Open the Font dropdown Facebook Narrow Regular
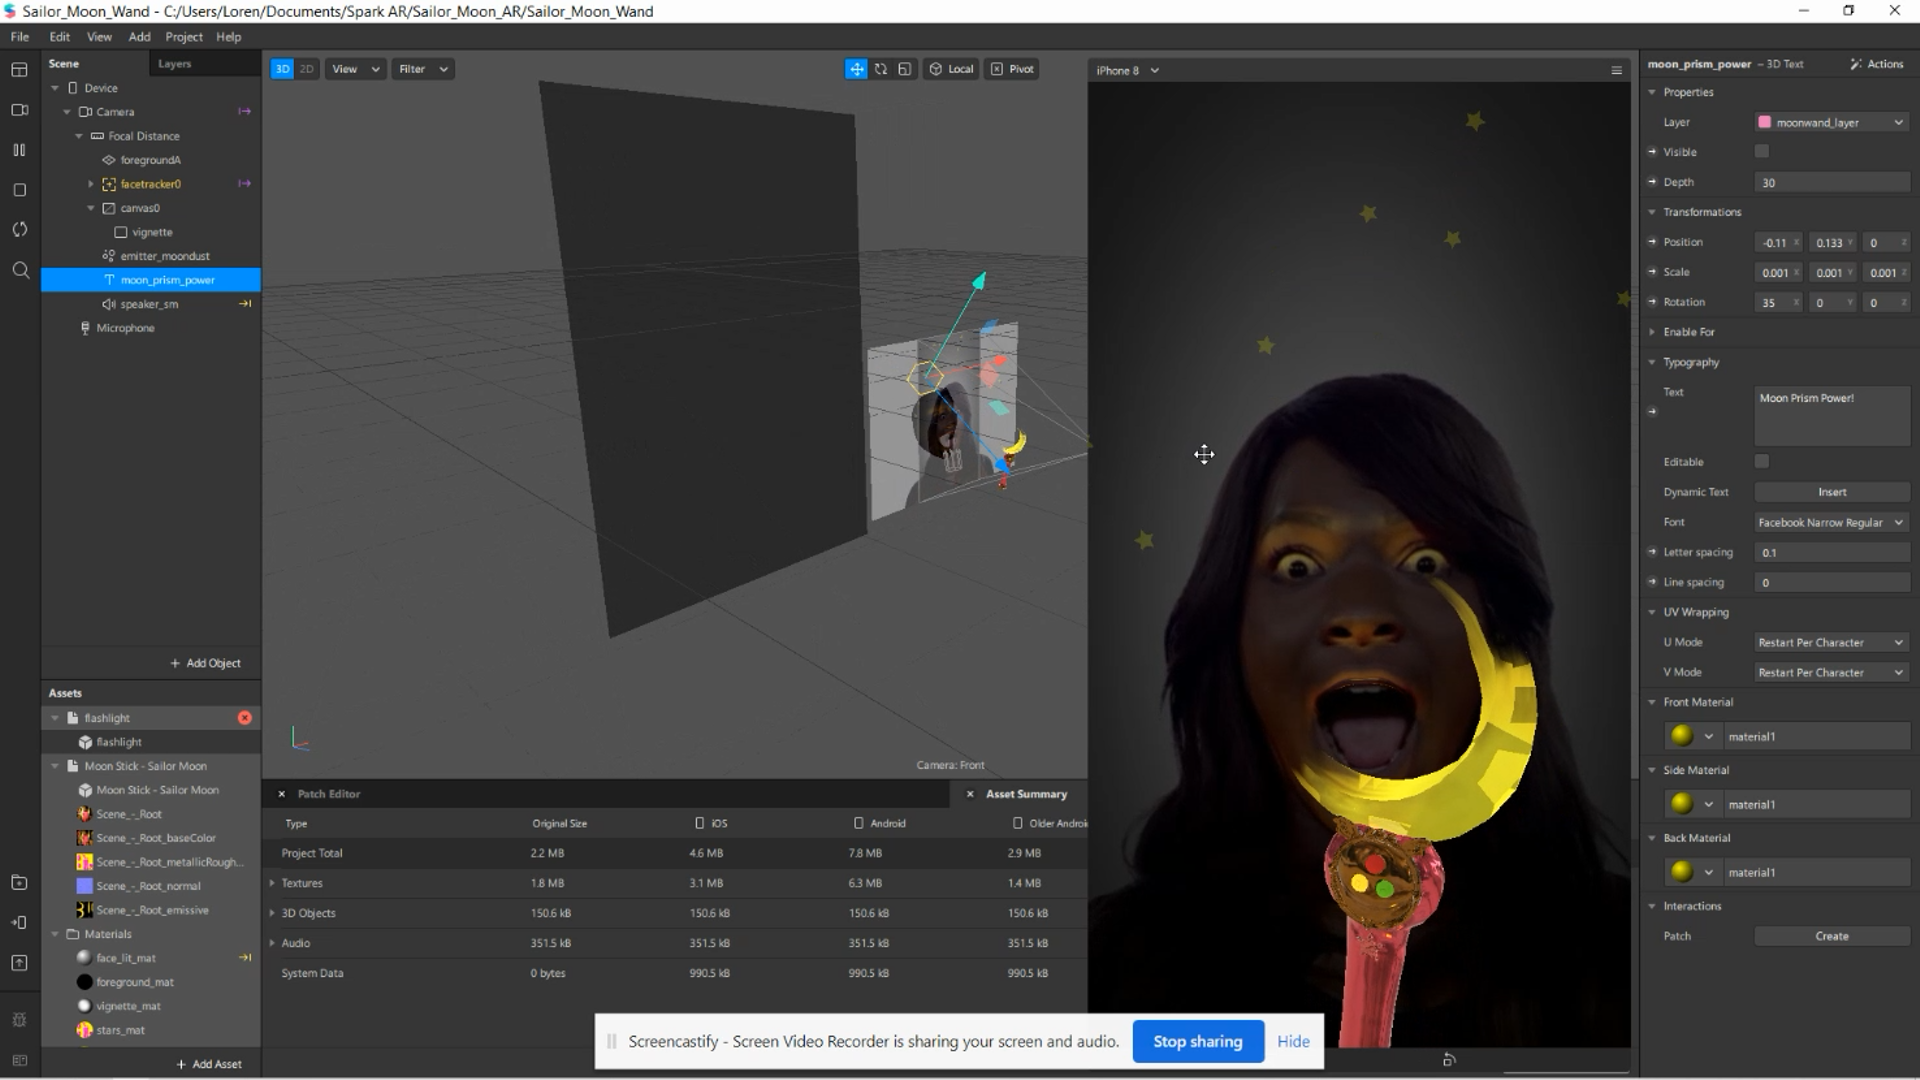The height and width of the screenshot is (1080, 1920). (x=1831, y=522)
